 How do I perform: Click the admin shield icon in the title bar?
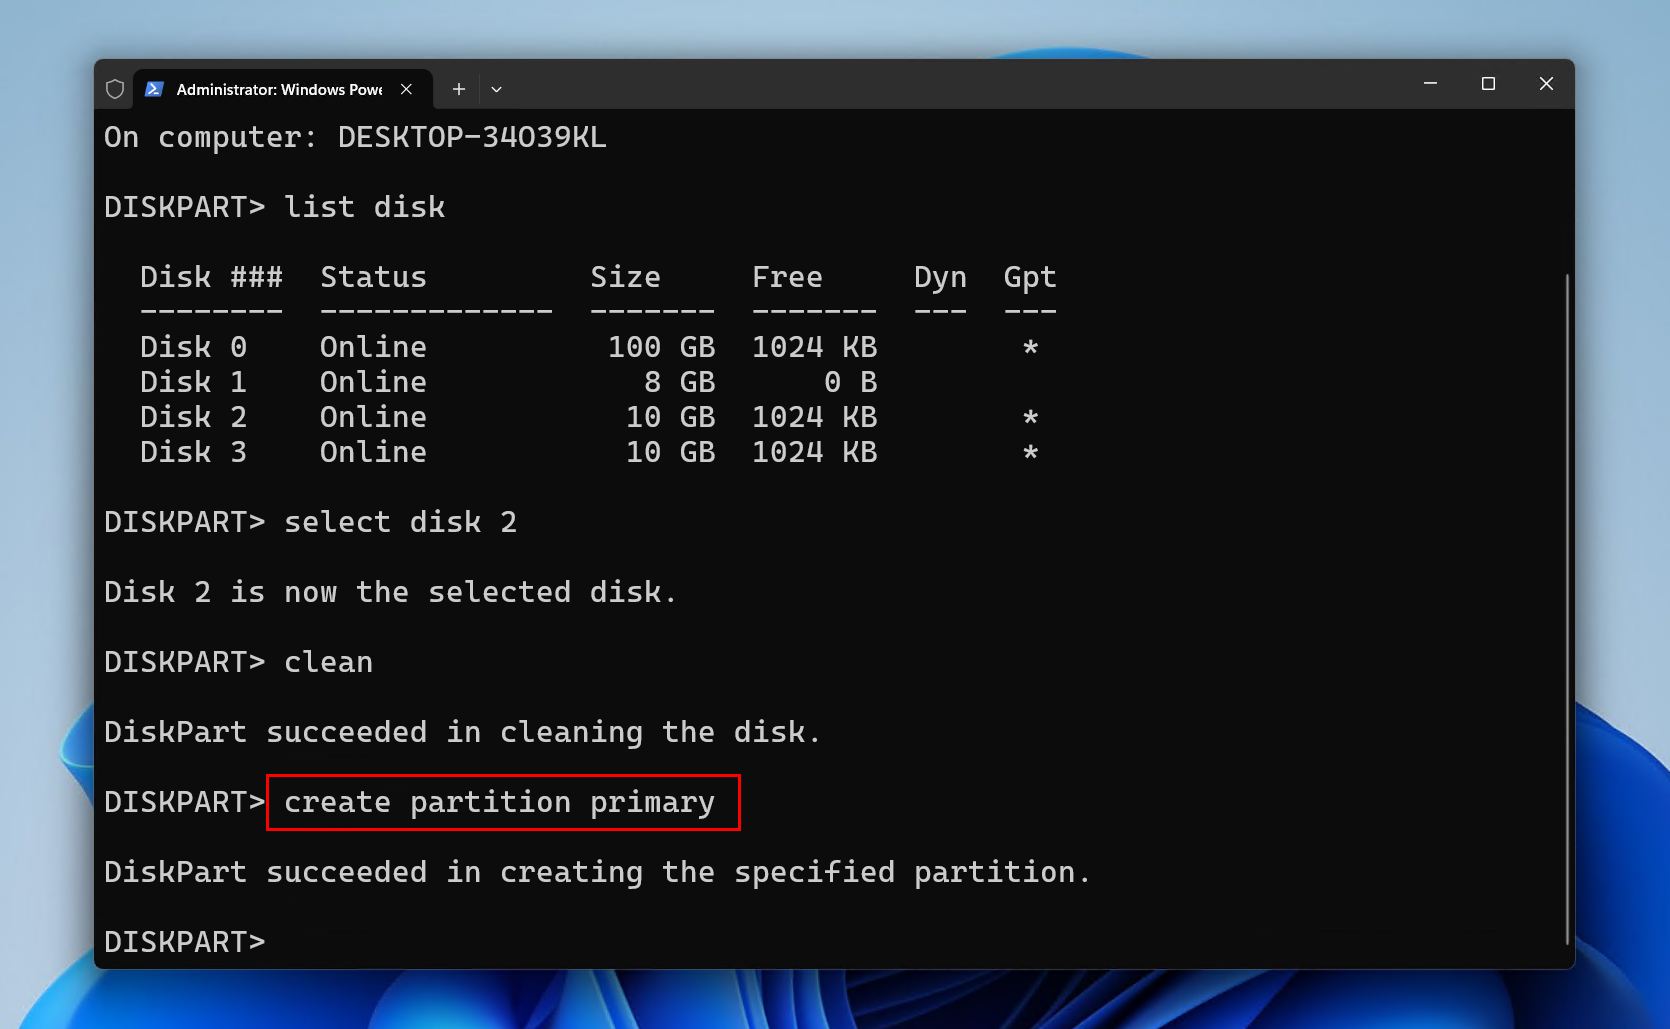click(x=114, y=88)
